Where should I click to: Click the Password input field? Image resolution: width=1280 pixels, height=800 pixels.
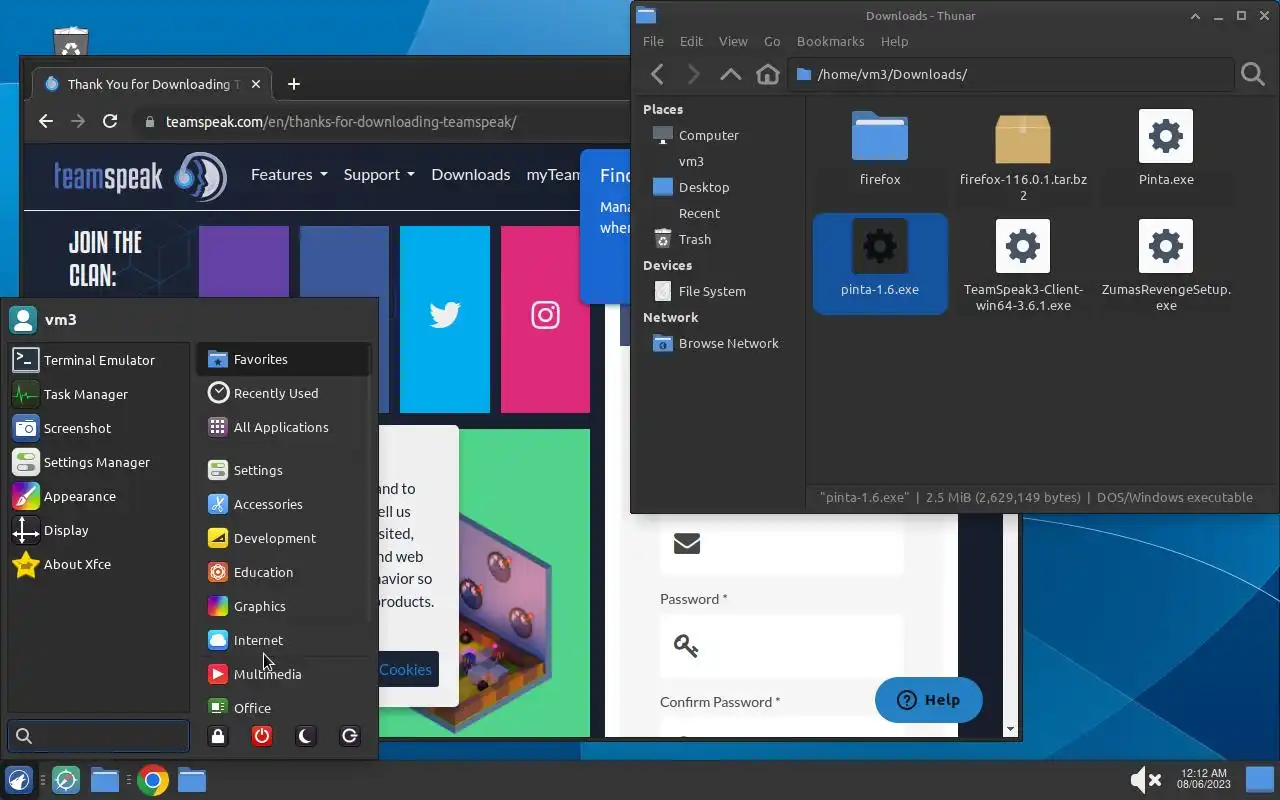tap(781, 646)
